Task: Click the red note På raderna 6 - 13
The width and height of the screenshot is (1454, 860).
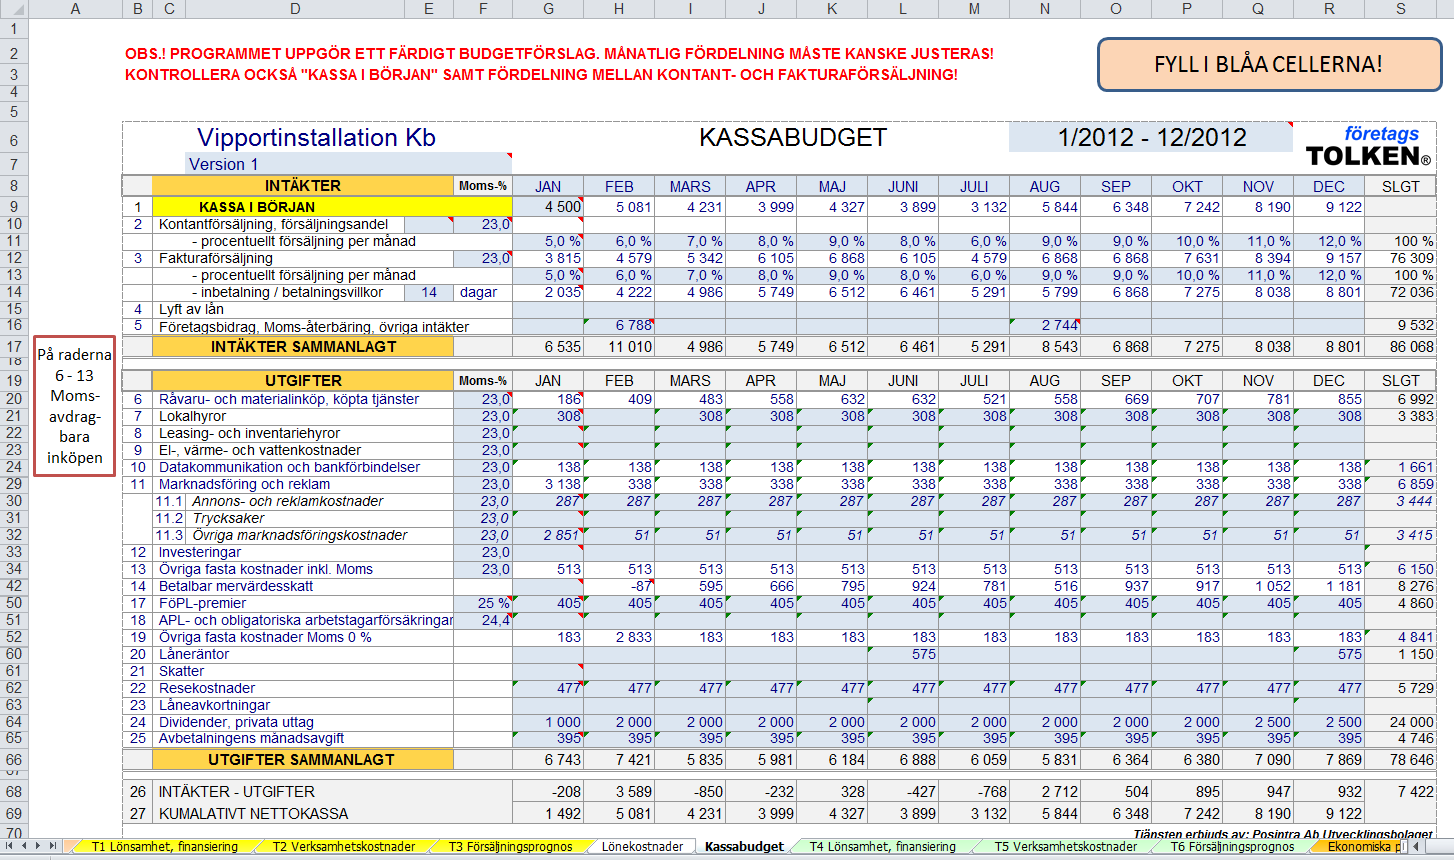Action: point(74,406)
